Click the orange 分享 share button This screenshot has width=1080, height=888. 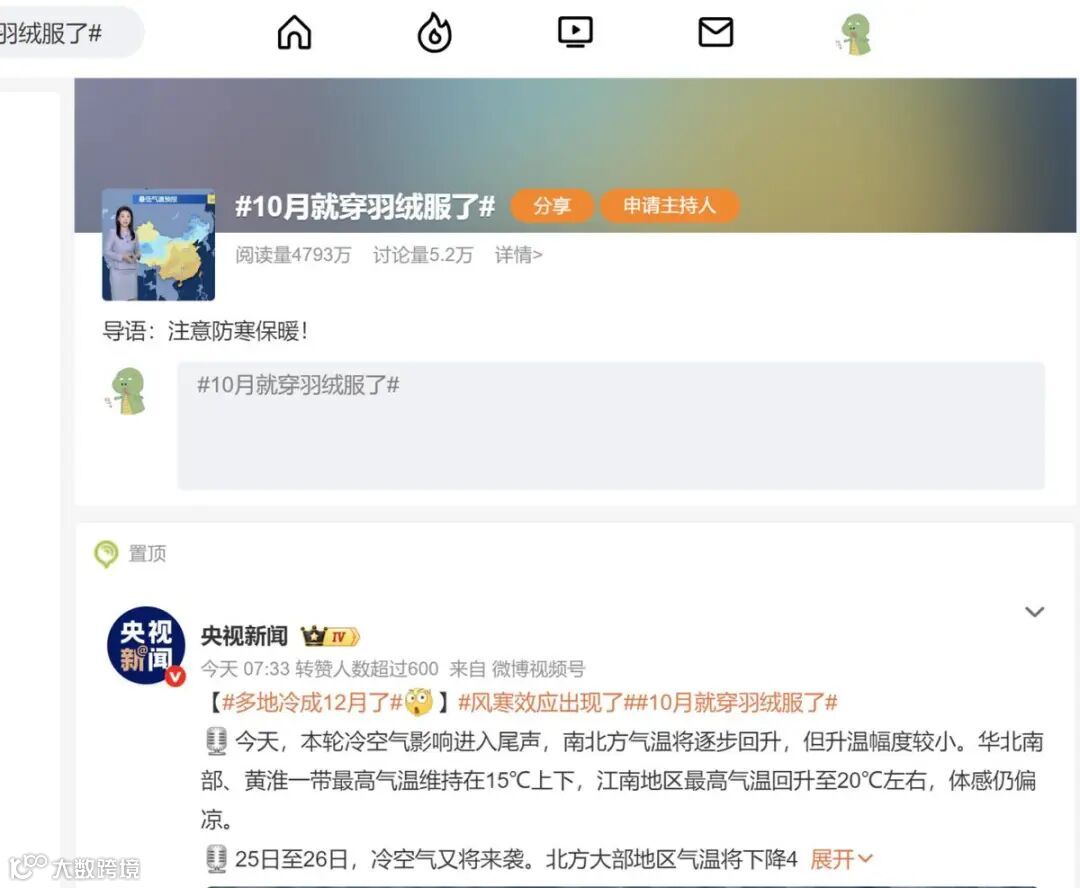pyautogui.click(x=552, y=205)
